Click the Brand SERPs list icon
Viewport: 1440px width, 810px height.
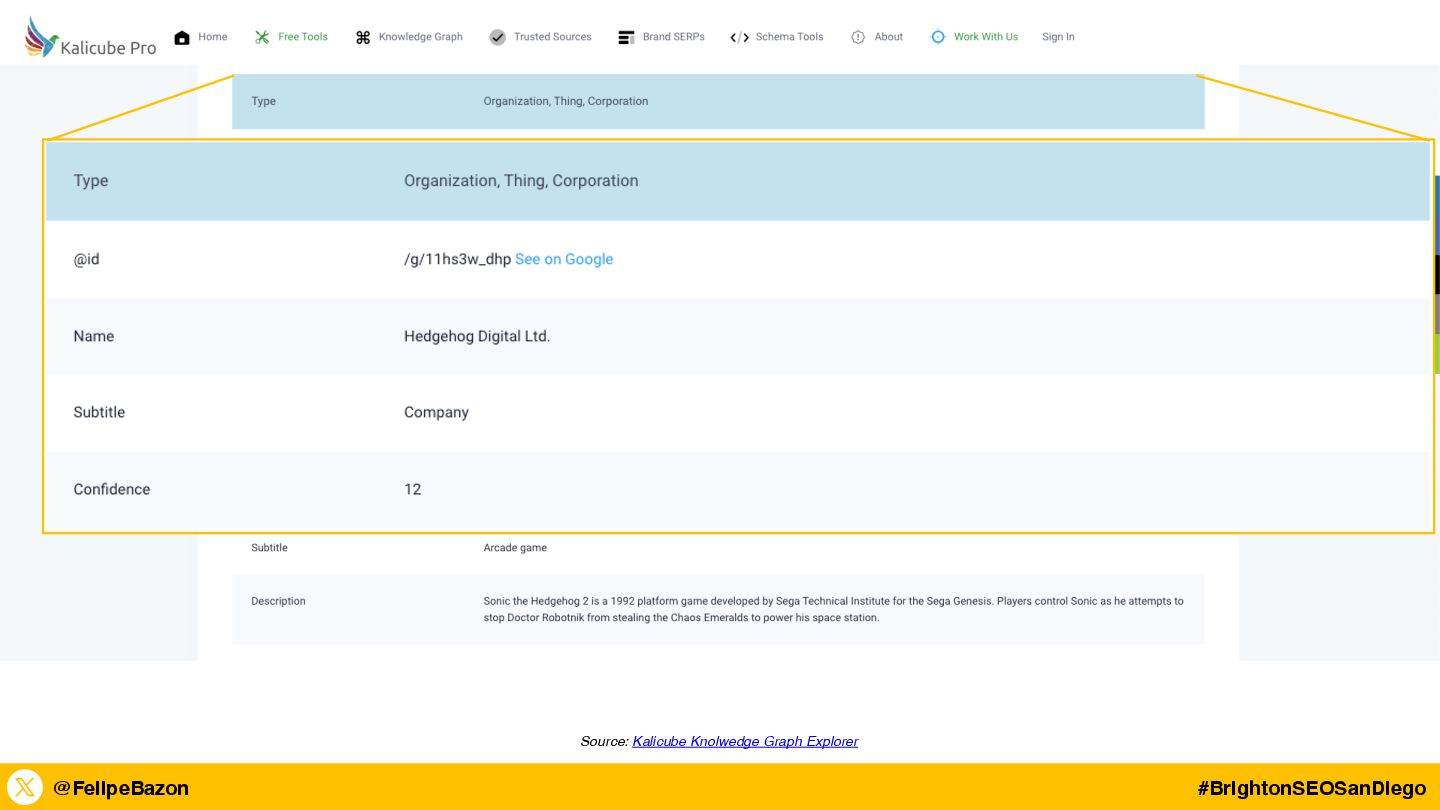pos(626,37)
